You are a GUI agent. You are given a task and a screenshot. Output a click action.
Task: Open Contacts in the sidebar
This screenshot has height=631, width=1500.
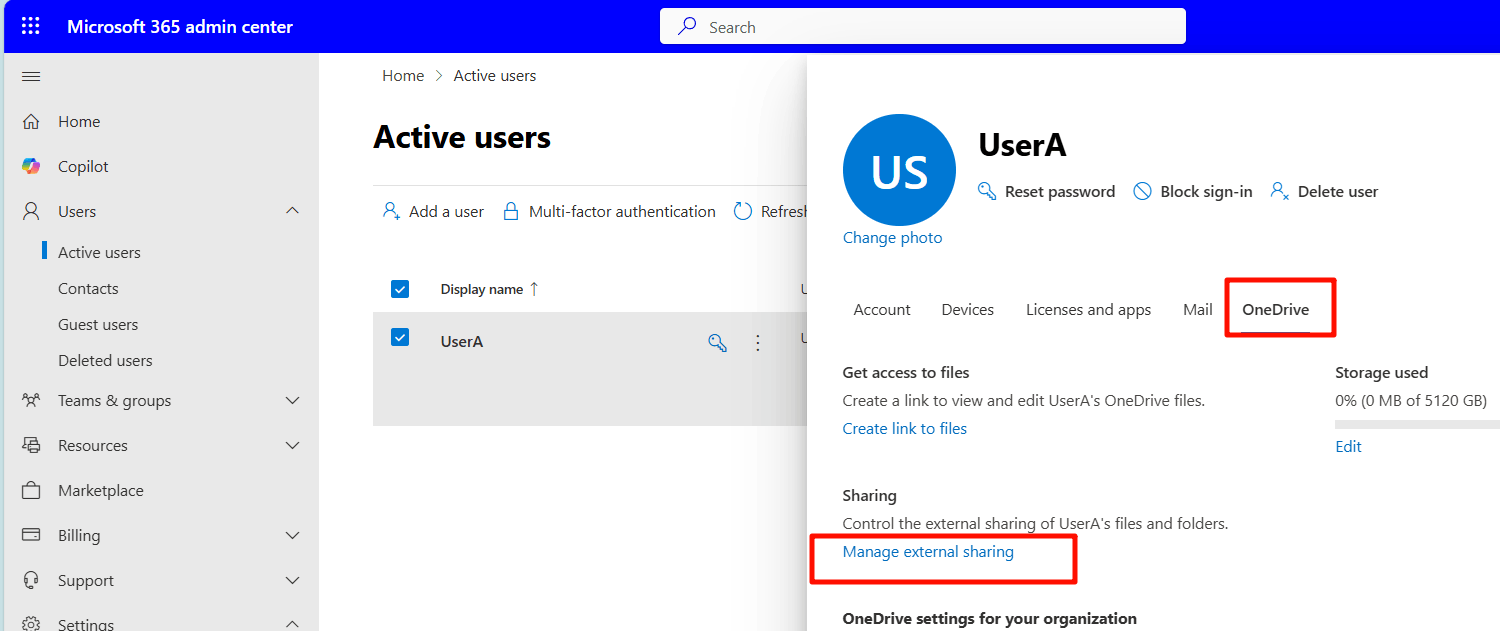click(x=88, y=288)
